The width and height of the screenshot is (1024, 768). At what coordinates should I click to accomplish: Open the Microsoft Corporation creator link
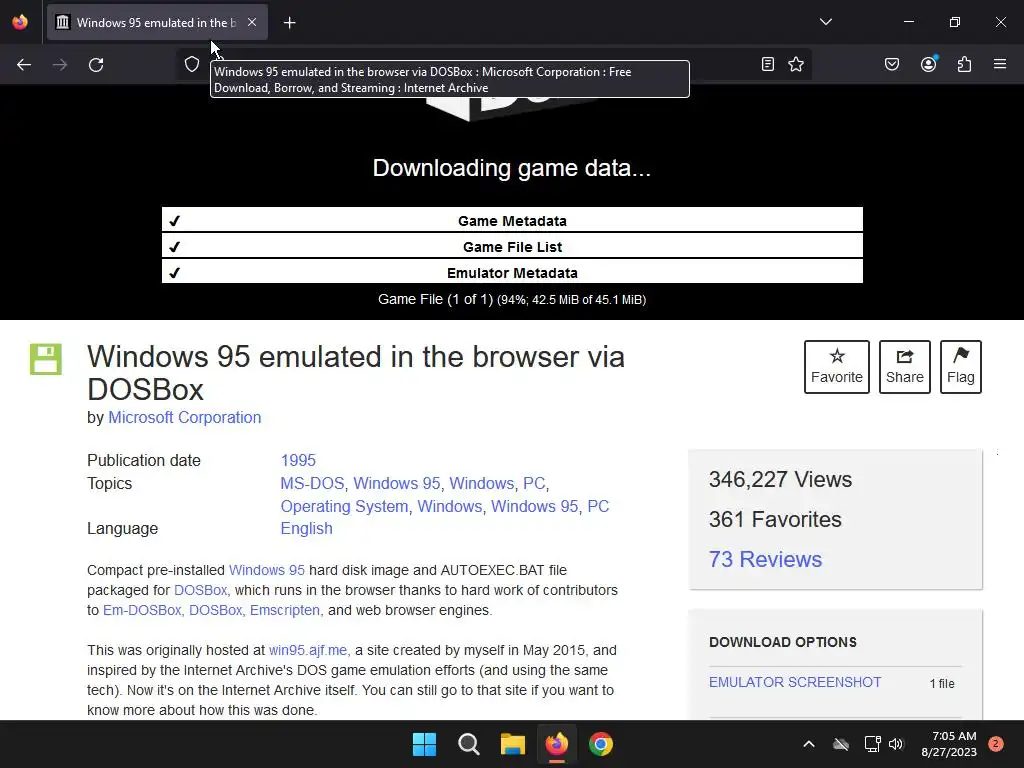point(185,417)
